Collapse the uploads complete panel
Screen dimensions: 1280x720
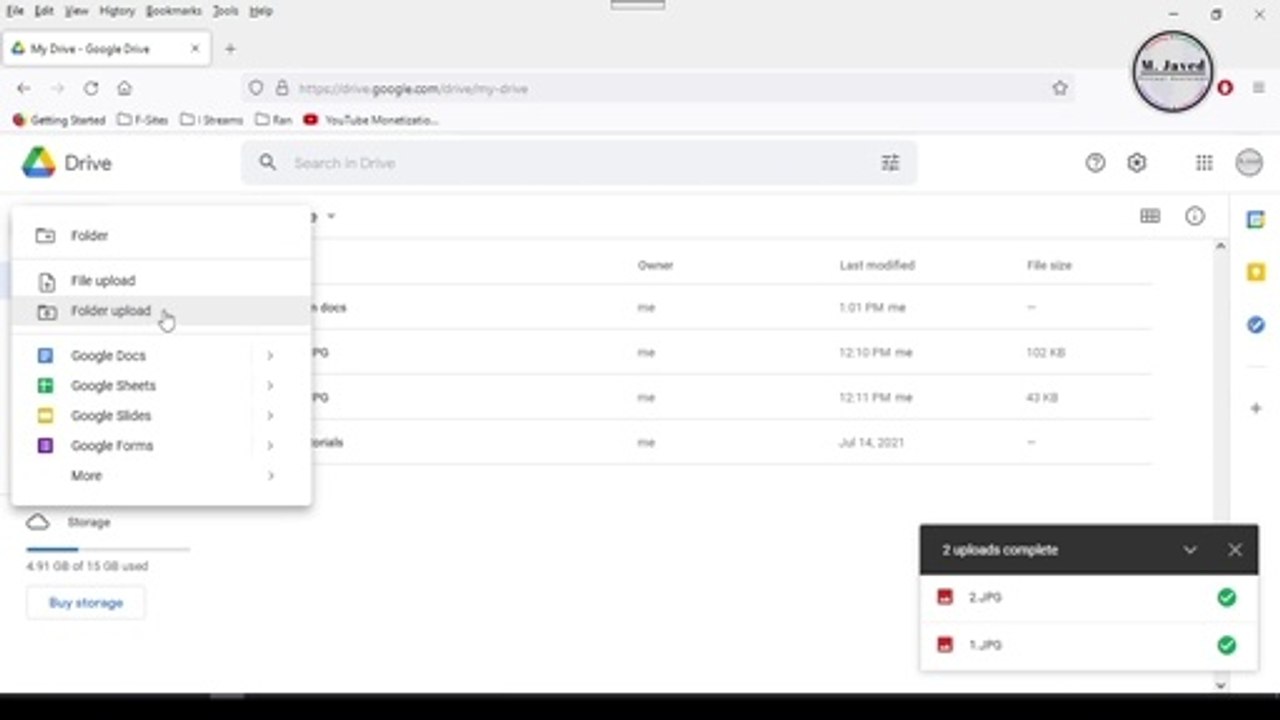pyautogui.click(x=1190, y=550)
